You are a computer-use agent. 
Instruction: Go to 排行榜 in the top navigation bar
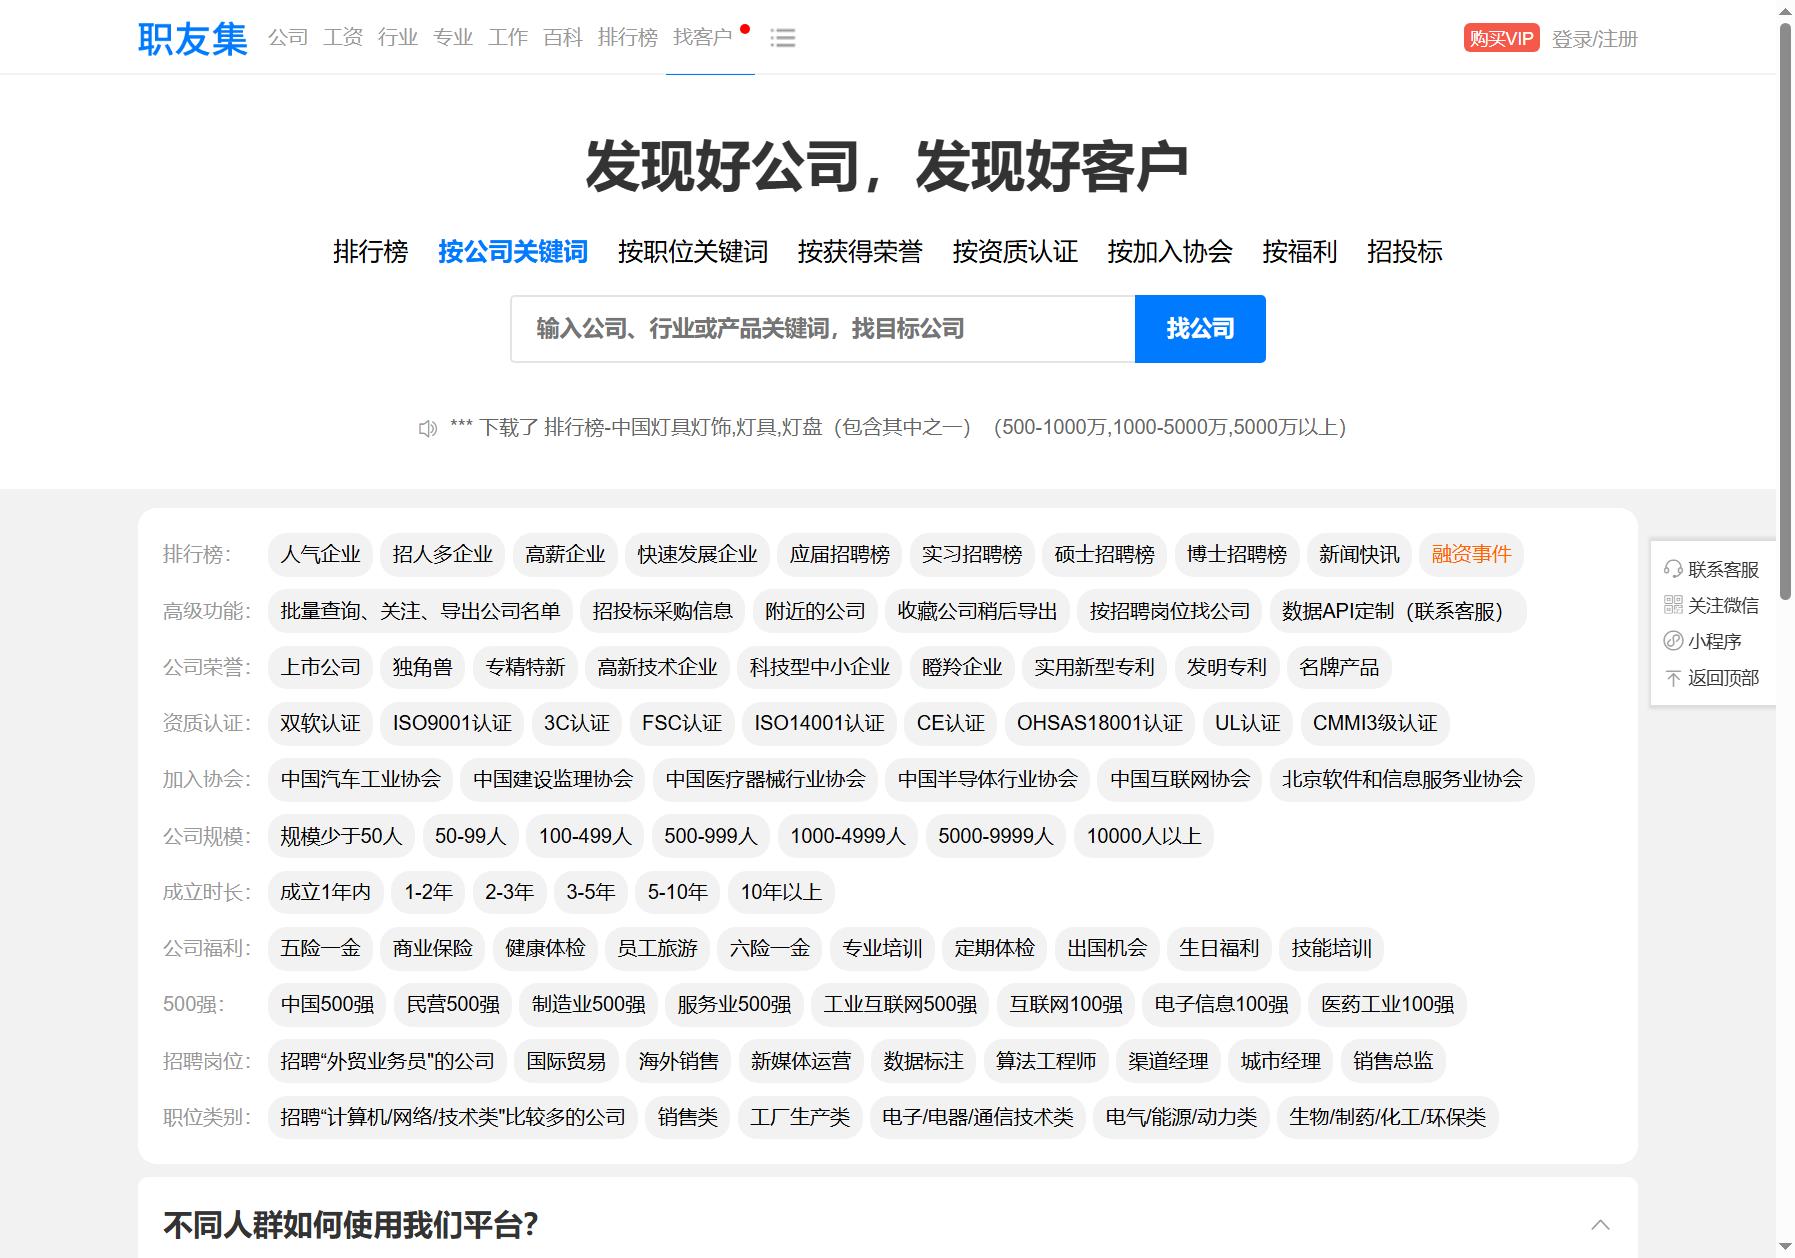point(628,38)
